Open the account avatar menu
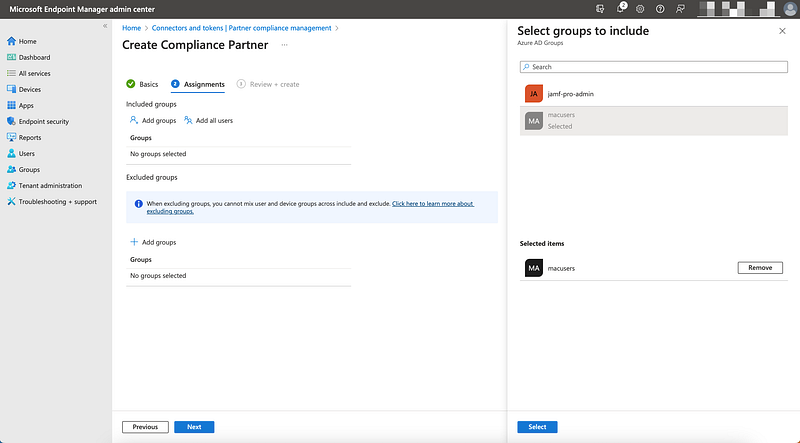The width and height of the screenshot is (800, 443). click(x=790, y=9)
